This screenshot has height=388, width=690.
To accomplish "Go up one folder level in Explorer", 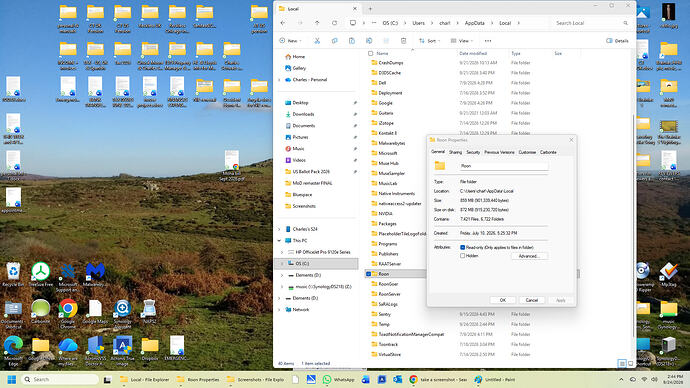I will [317, 23].
